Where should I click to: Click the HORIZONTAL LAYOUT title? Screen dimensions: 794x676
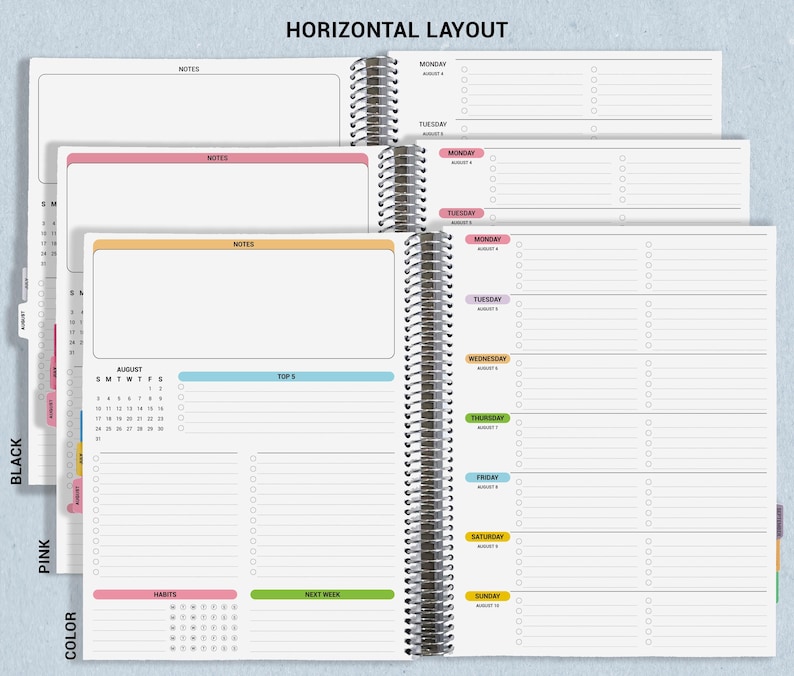click(x=396, y=30)
